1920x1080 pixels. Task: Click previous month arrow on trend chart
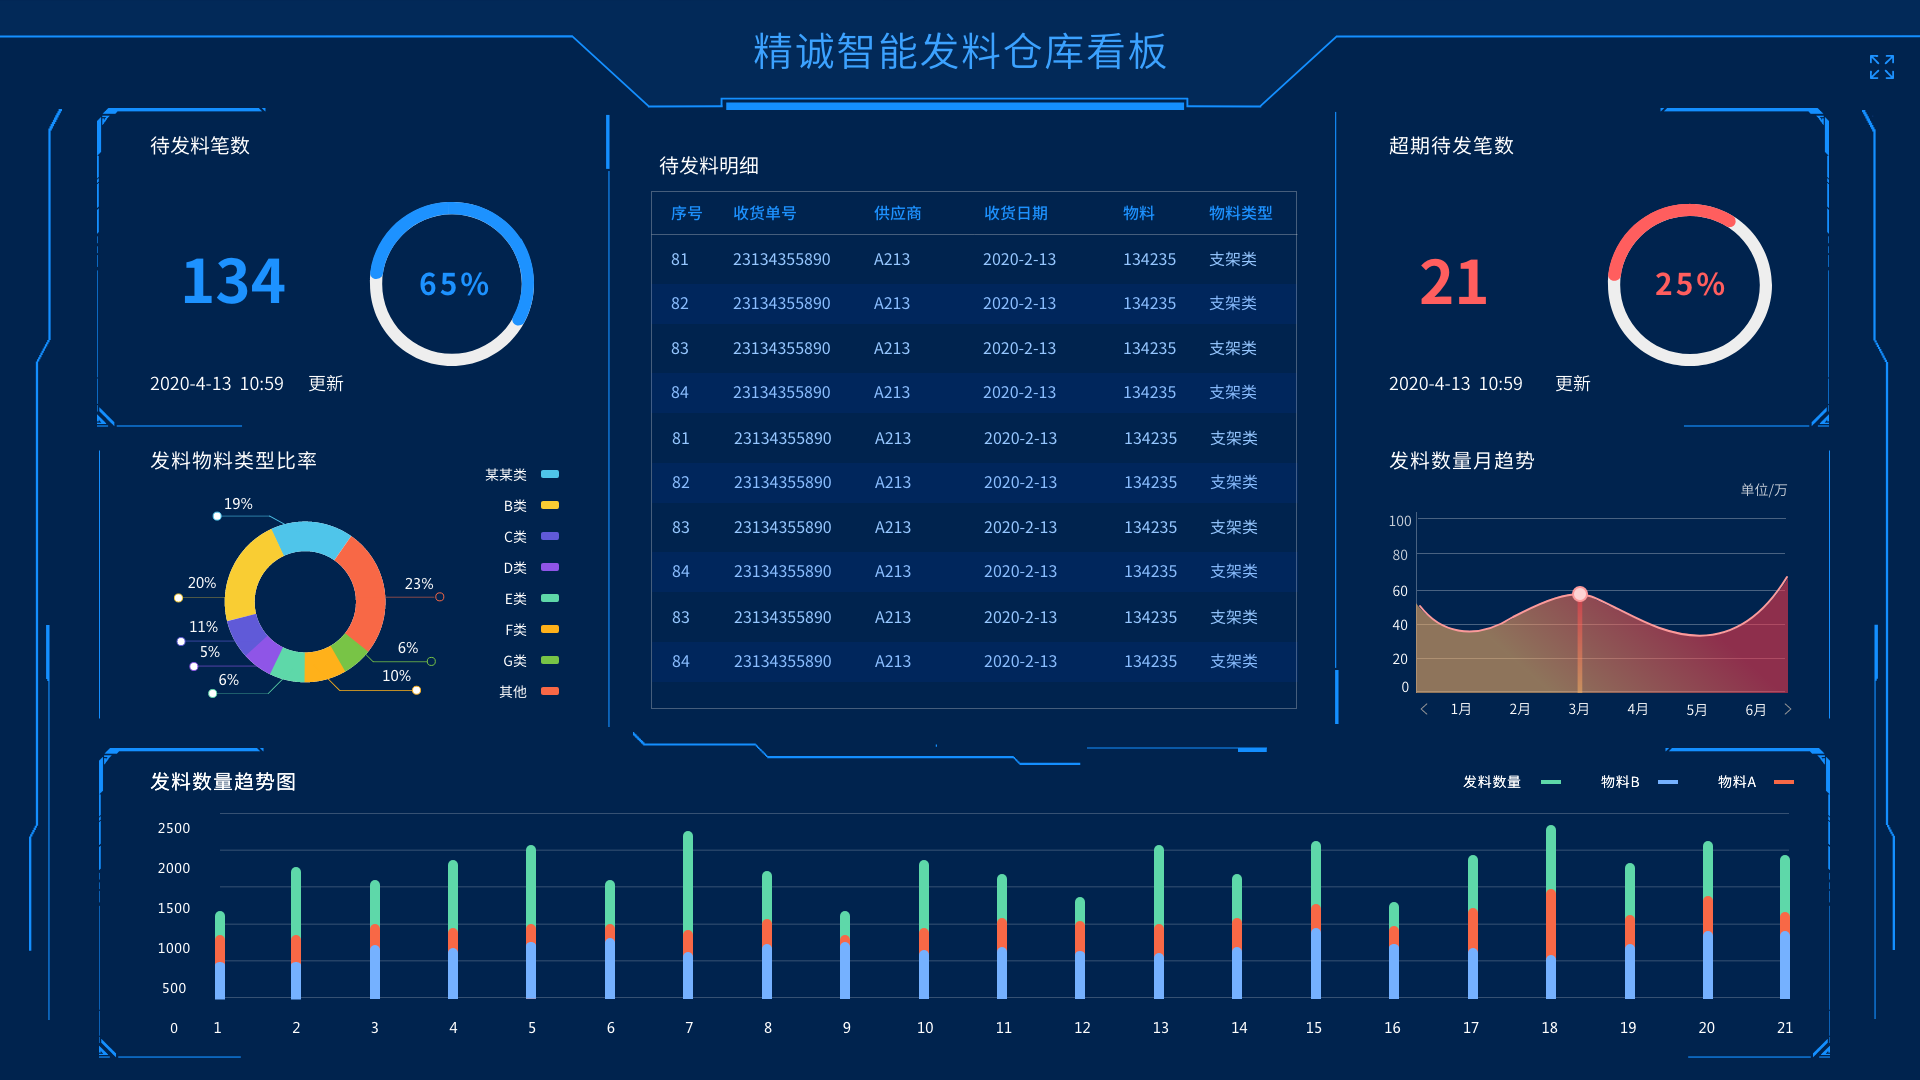pyautogui.click(x=1424, y=709)
